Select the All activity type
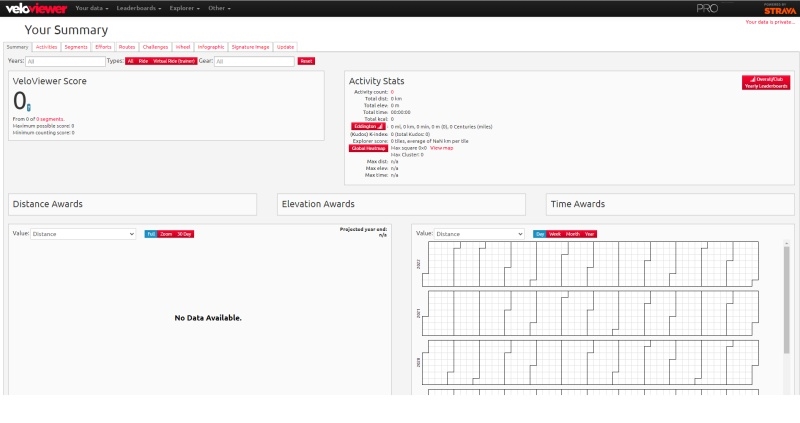The image size is (800, 423). 130,61
